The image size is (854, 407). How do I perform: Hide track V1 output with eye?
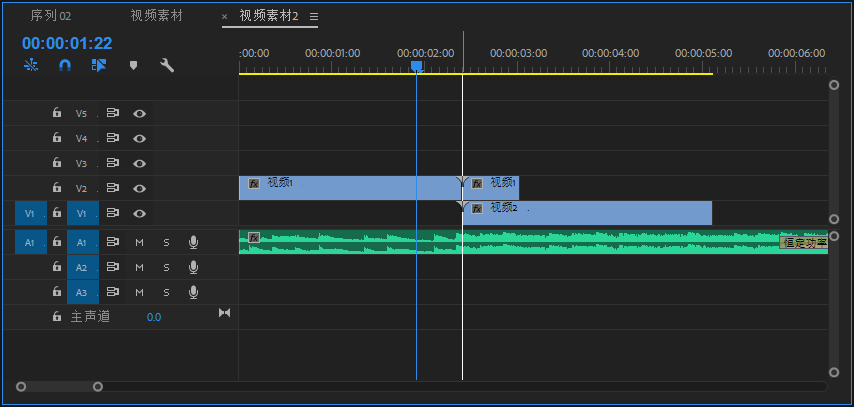click(x=139, y=214)
